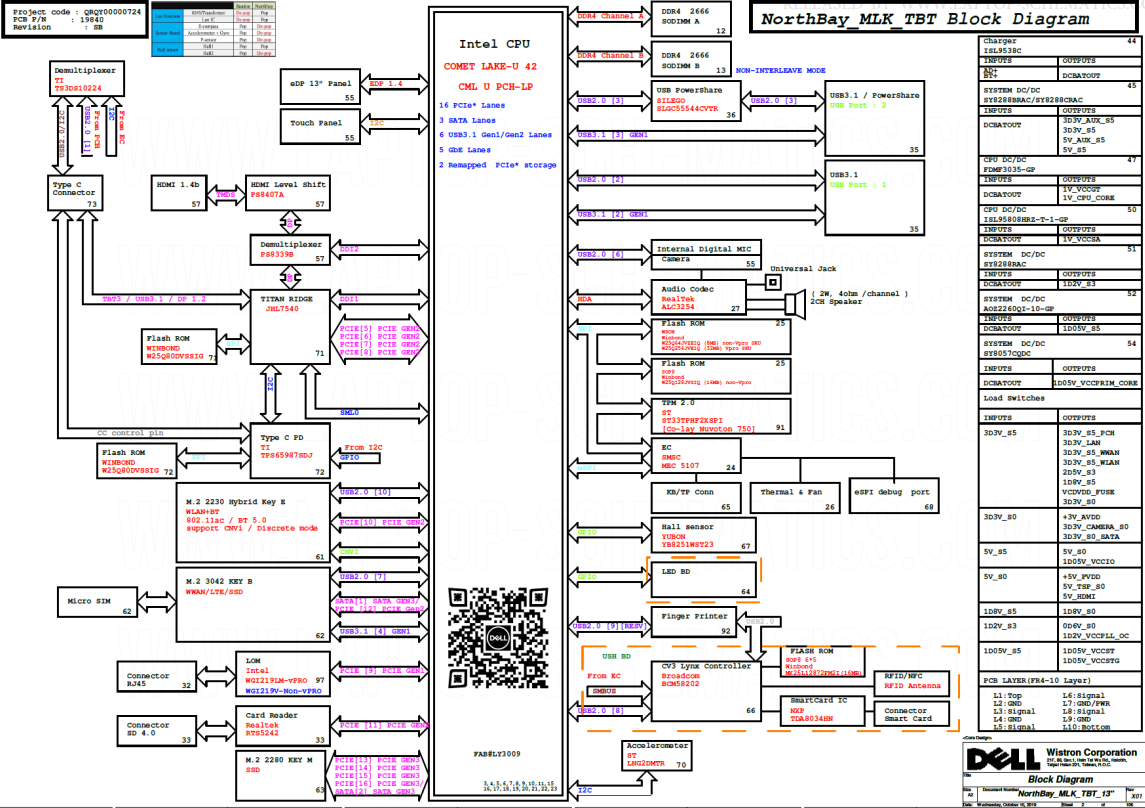Click the Audio Codec Realtek ALC3254 block

pyautogui.click(x=698, y=298)
